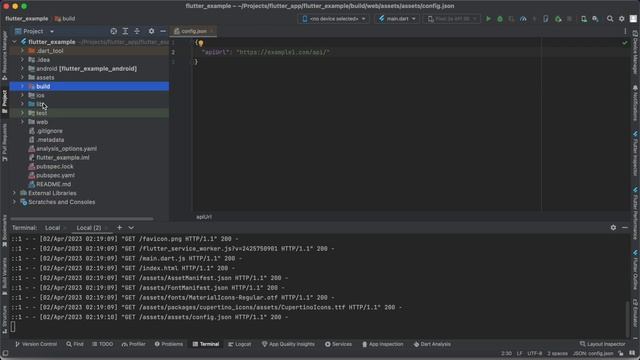Run the app with the green Run button
The height and width of the screenshot is (360, 640).
(x=488, y=19)
